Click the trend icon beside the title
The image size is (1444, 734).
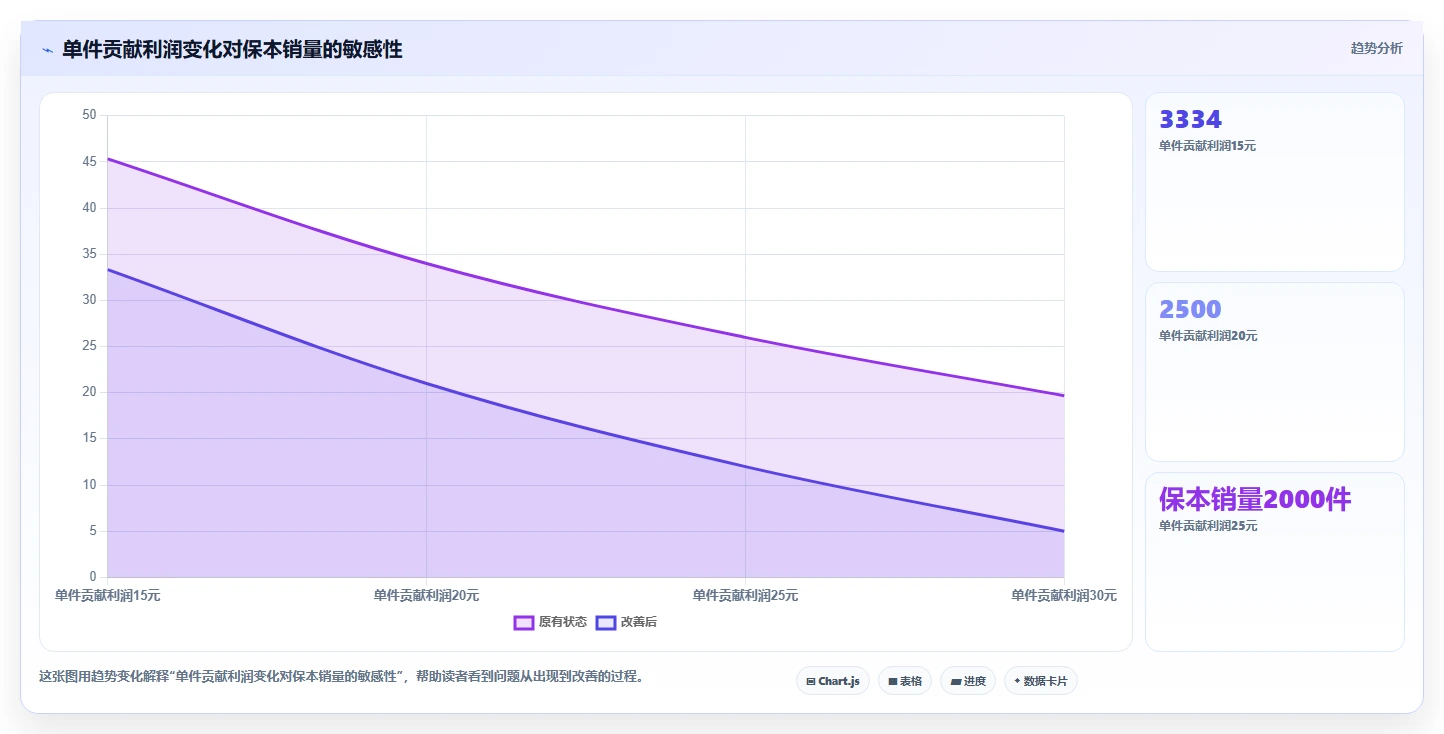(x=47, y=50)
